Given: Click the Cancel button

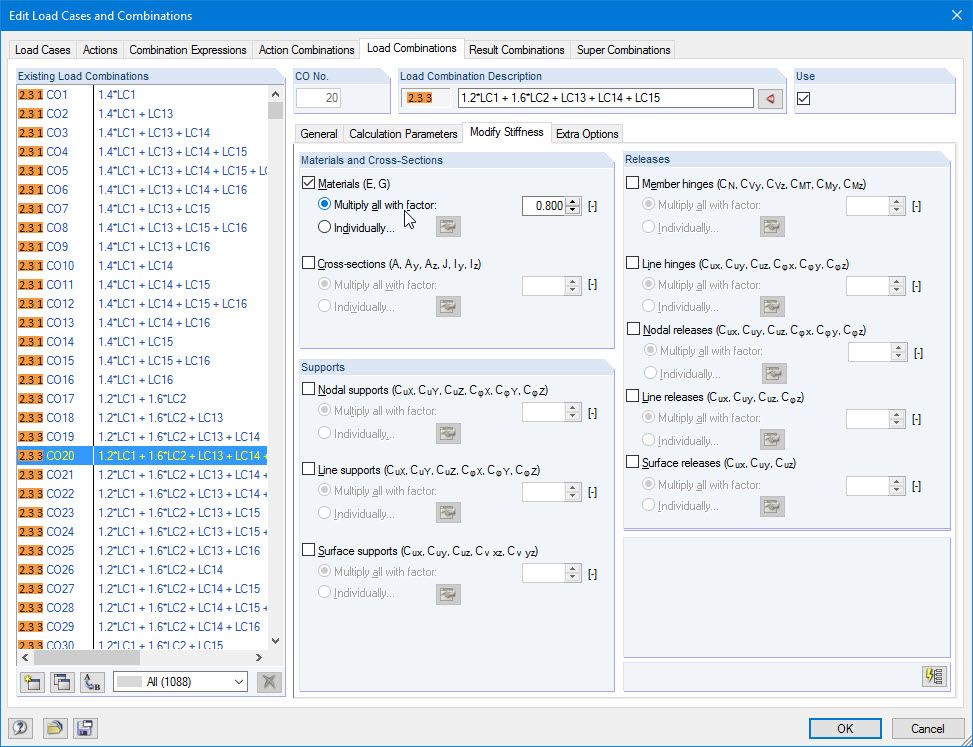Looking at the screenshot, I should (928, 728).
